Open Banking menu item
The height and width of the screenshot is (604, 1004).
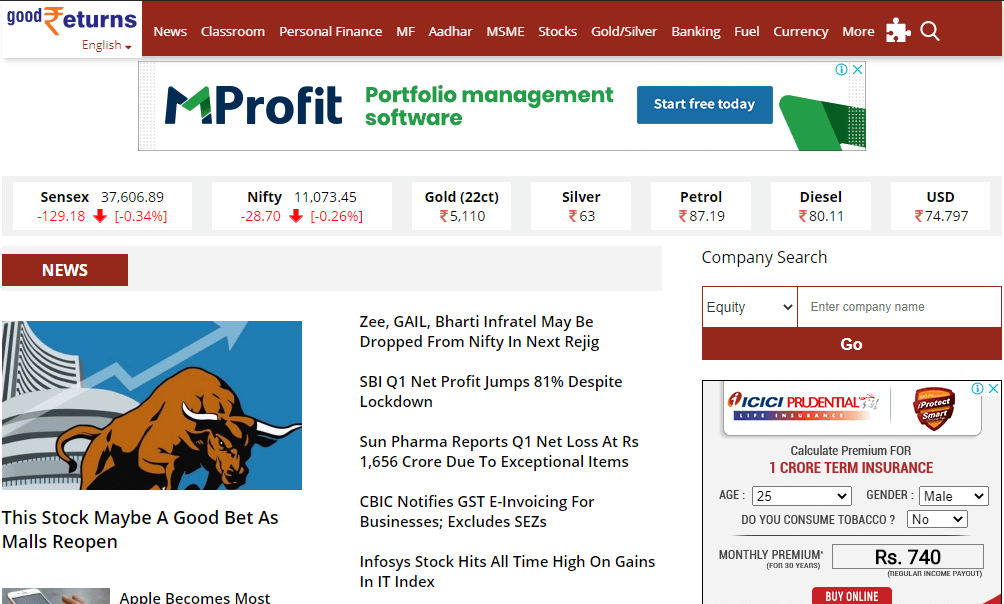(695, 31)
